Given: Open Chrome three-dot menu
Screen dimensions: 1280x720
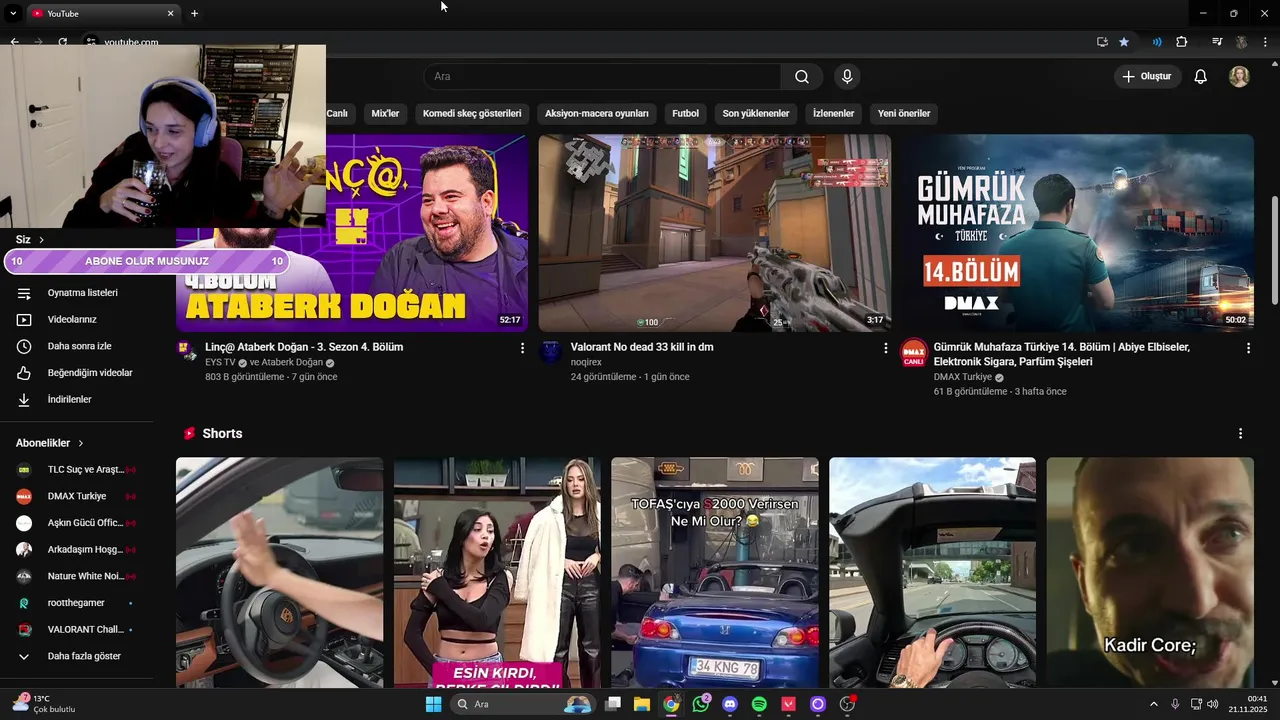Looking at the screenshot, I should (1265, 42).
